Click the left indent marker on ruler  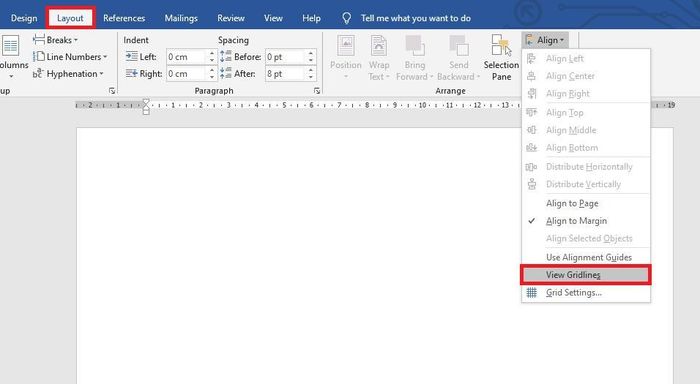pyautogui.click(x=146, y=112)
